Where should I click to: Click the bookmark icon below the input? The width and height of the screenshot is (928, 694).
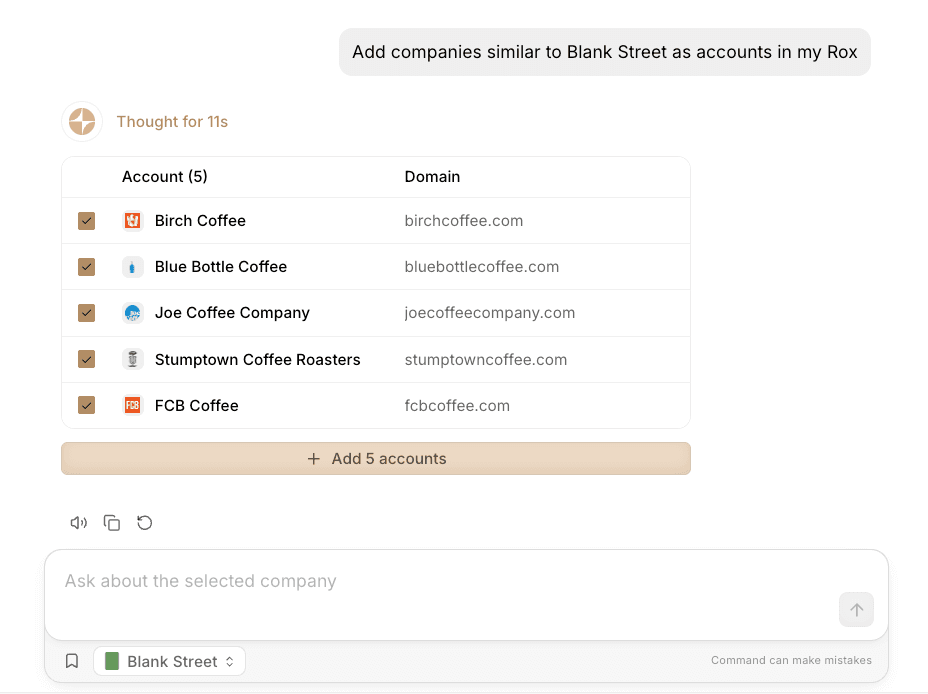[x=72, y=661]
